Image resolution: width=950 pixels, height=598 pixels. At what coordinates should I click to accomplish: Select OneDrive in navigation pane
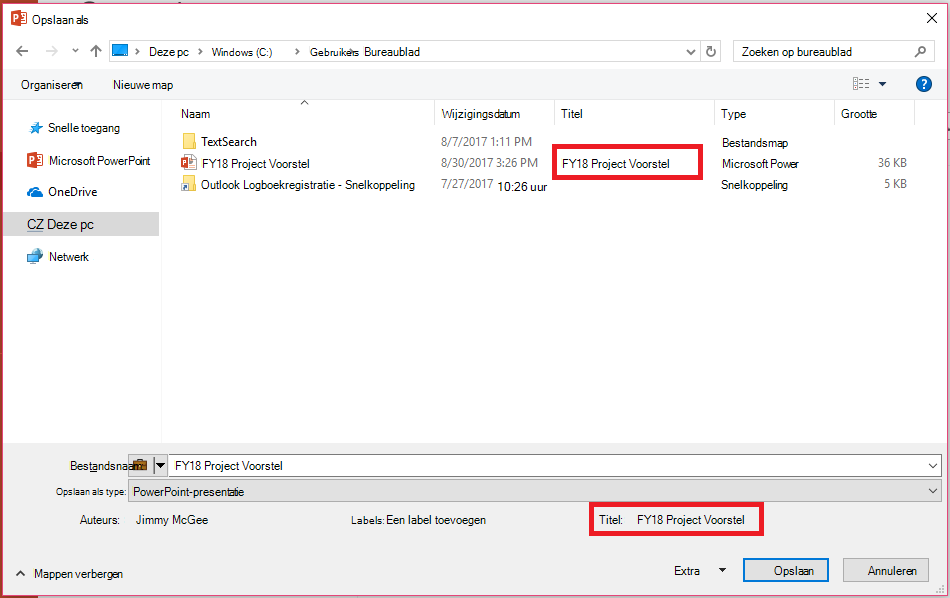pyautogui.click(x=62, y=192)
